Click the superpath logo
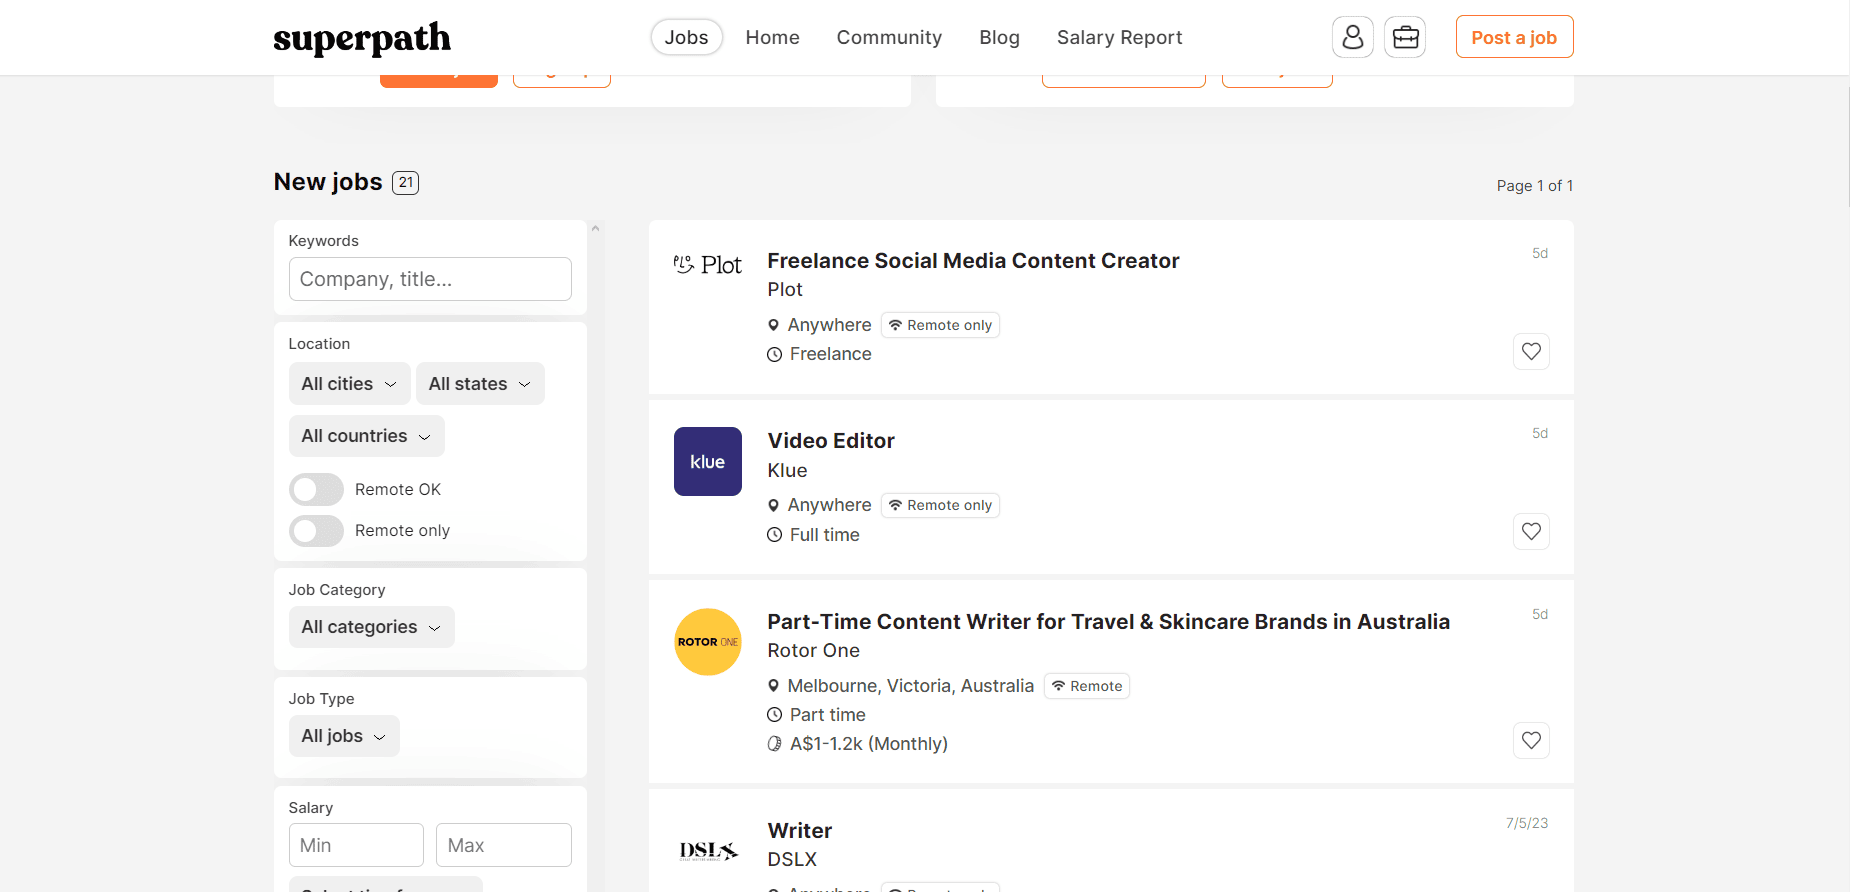This screenshot has width=1850, height=892. [x=362, y=38]
